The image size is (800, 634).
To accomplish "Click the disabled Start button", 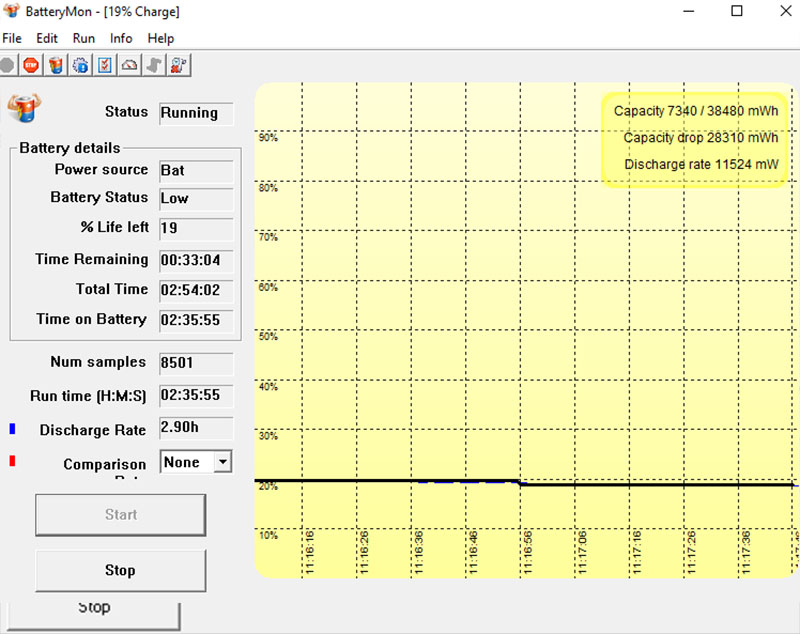I will coord(121,515).
